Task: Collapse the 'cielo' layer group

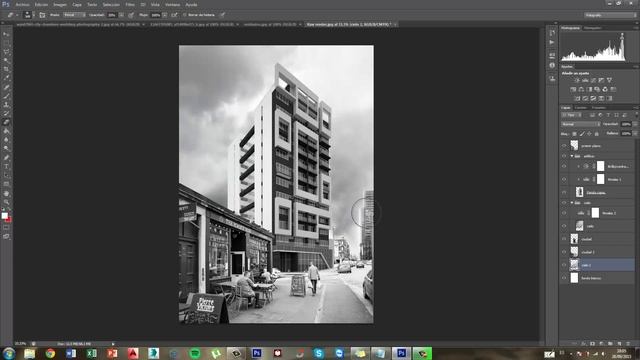Action: [572, 202]
